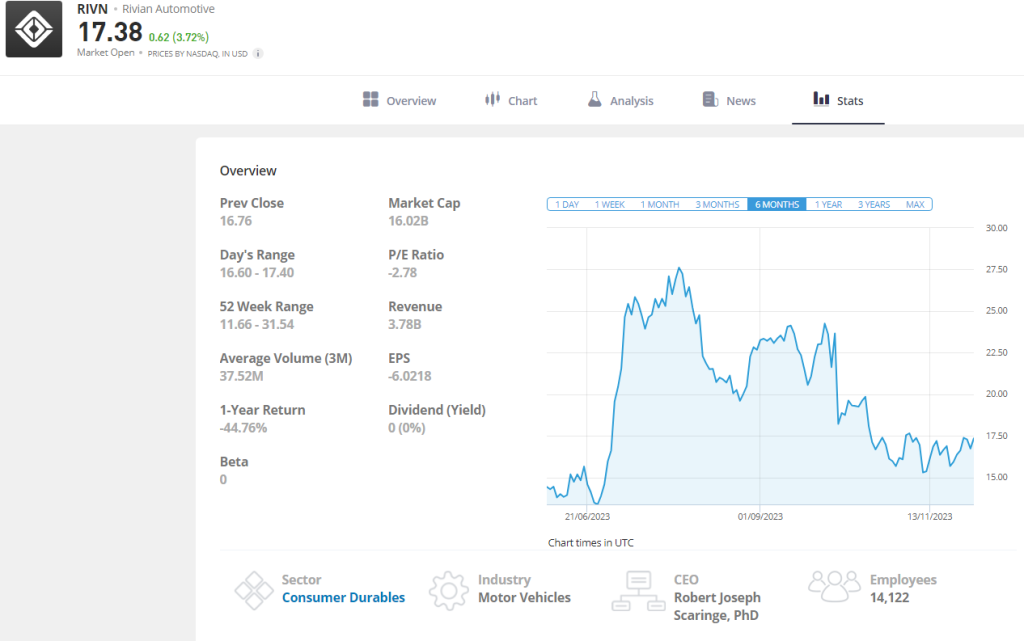The image size is (1024, 641).
Task: Click the Rivian Automotive logo icon
Action: (x=33, y=30)
